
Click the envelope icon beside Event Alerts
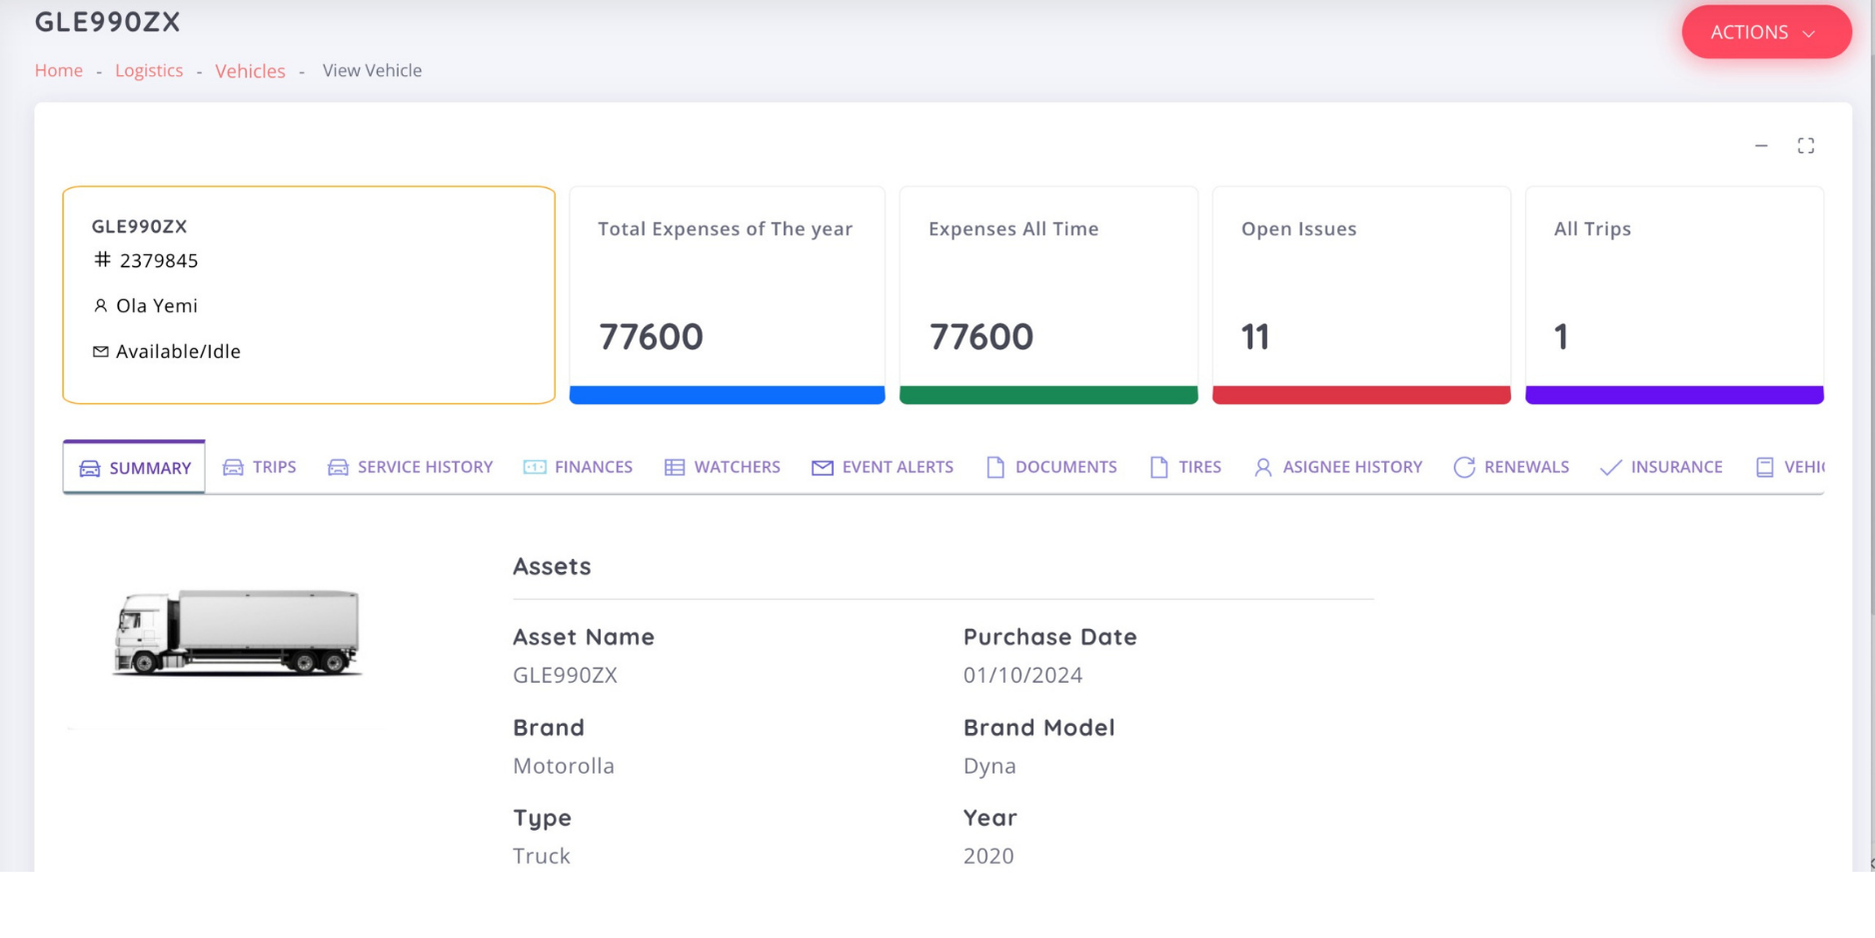pyautogui.click(x=822, y=467)
